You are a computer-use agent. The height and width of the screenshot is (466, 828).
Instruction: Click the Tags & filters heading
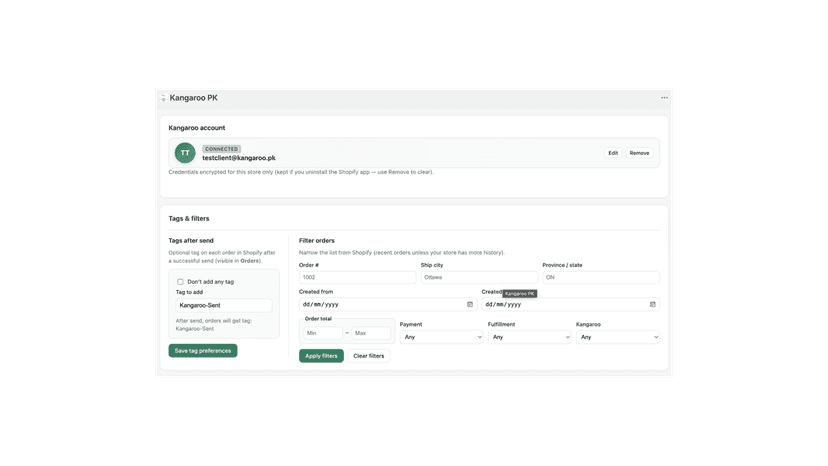189,218
